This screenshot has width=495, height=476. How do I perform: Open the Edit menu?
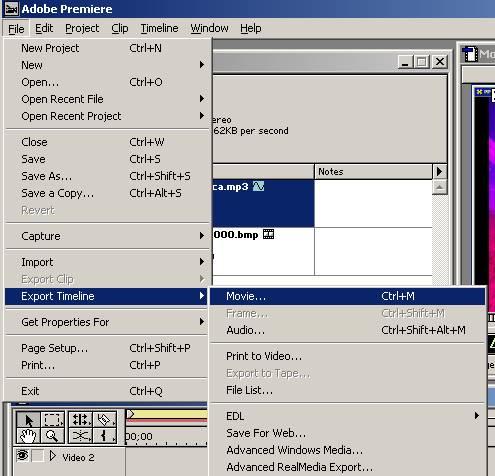click(44, 29)
